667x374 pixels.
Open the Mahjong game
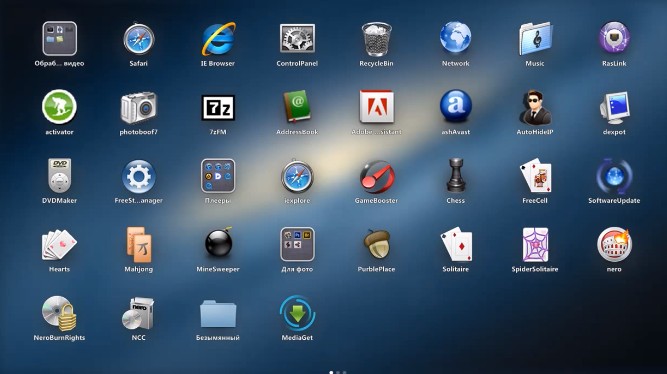[x=139, y=244]
